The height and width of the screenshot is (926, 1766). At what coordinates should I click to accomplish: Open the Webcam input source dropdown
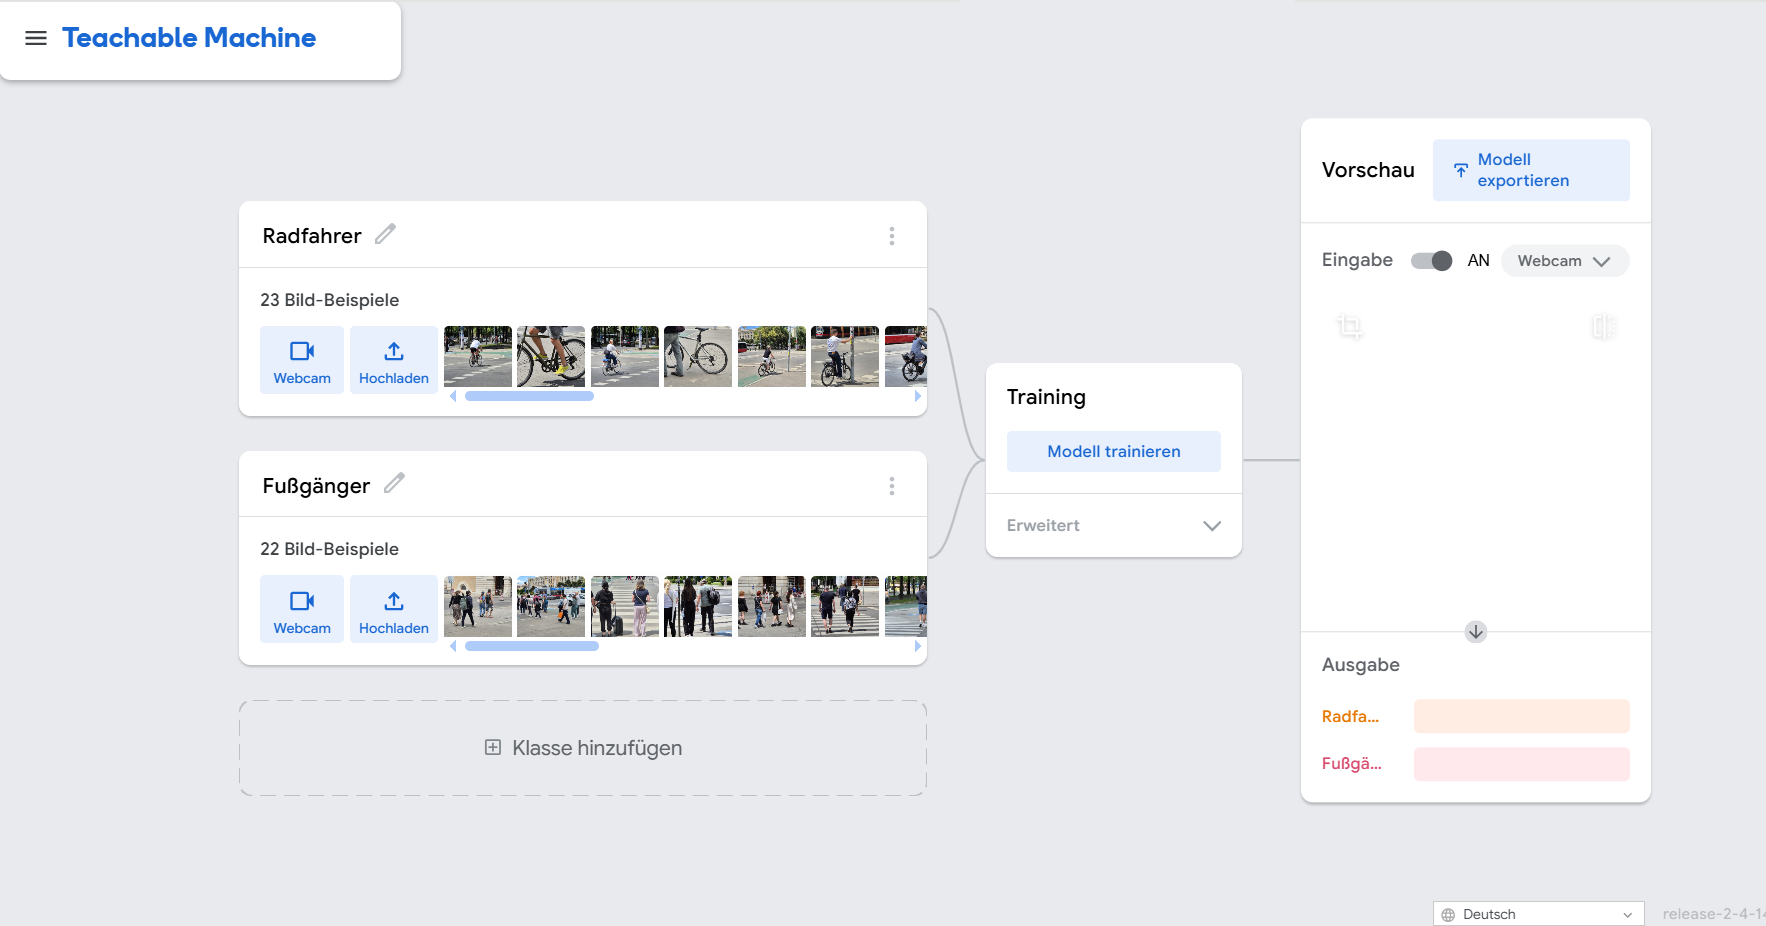[1565, 261]
